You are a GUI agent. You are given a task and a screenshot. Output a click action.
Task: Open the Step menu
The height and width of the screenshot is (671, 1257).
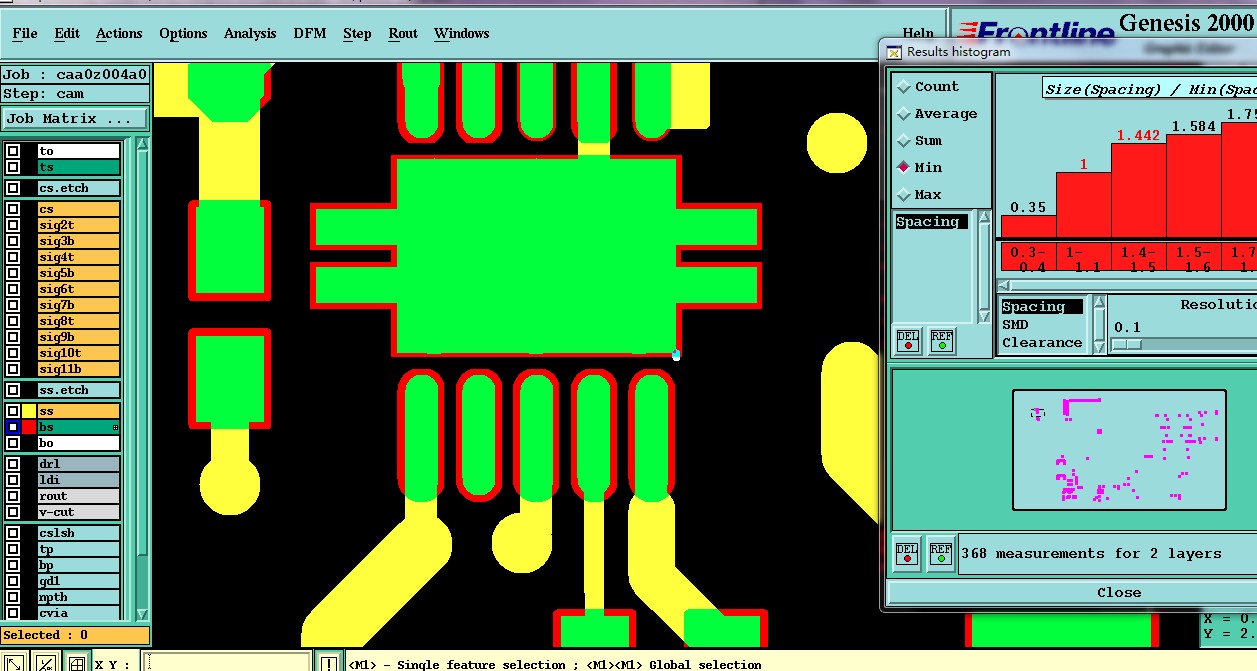click(357, 33)
